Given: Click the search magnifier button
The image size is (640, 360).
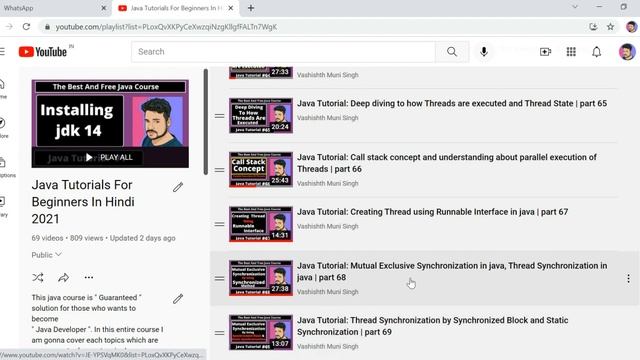Looking at the screenshot, I should pyautogui.click(x=452, y=52).
